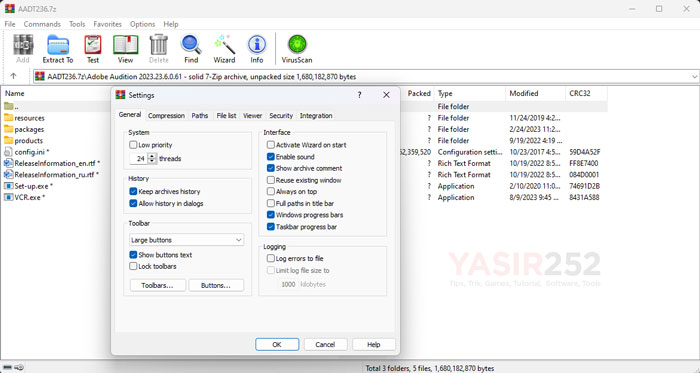Viewport: 700px width, 373px height.
Task: Click the resources folder icon
Action: (8, 118)
